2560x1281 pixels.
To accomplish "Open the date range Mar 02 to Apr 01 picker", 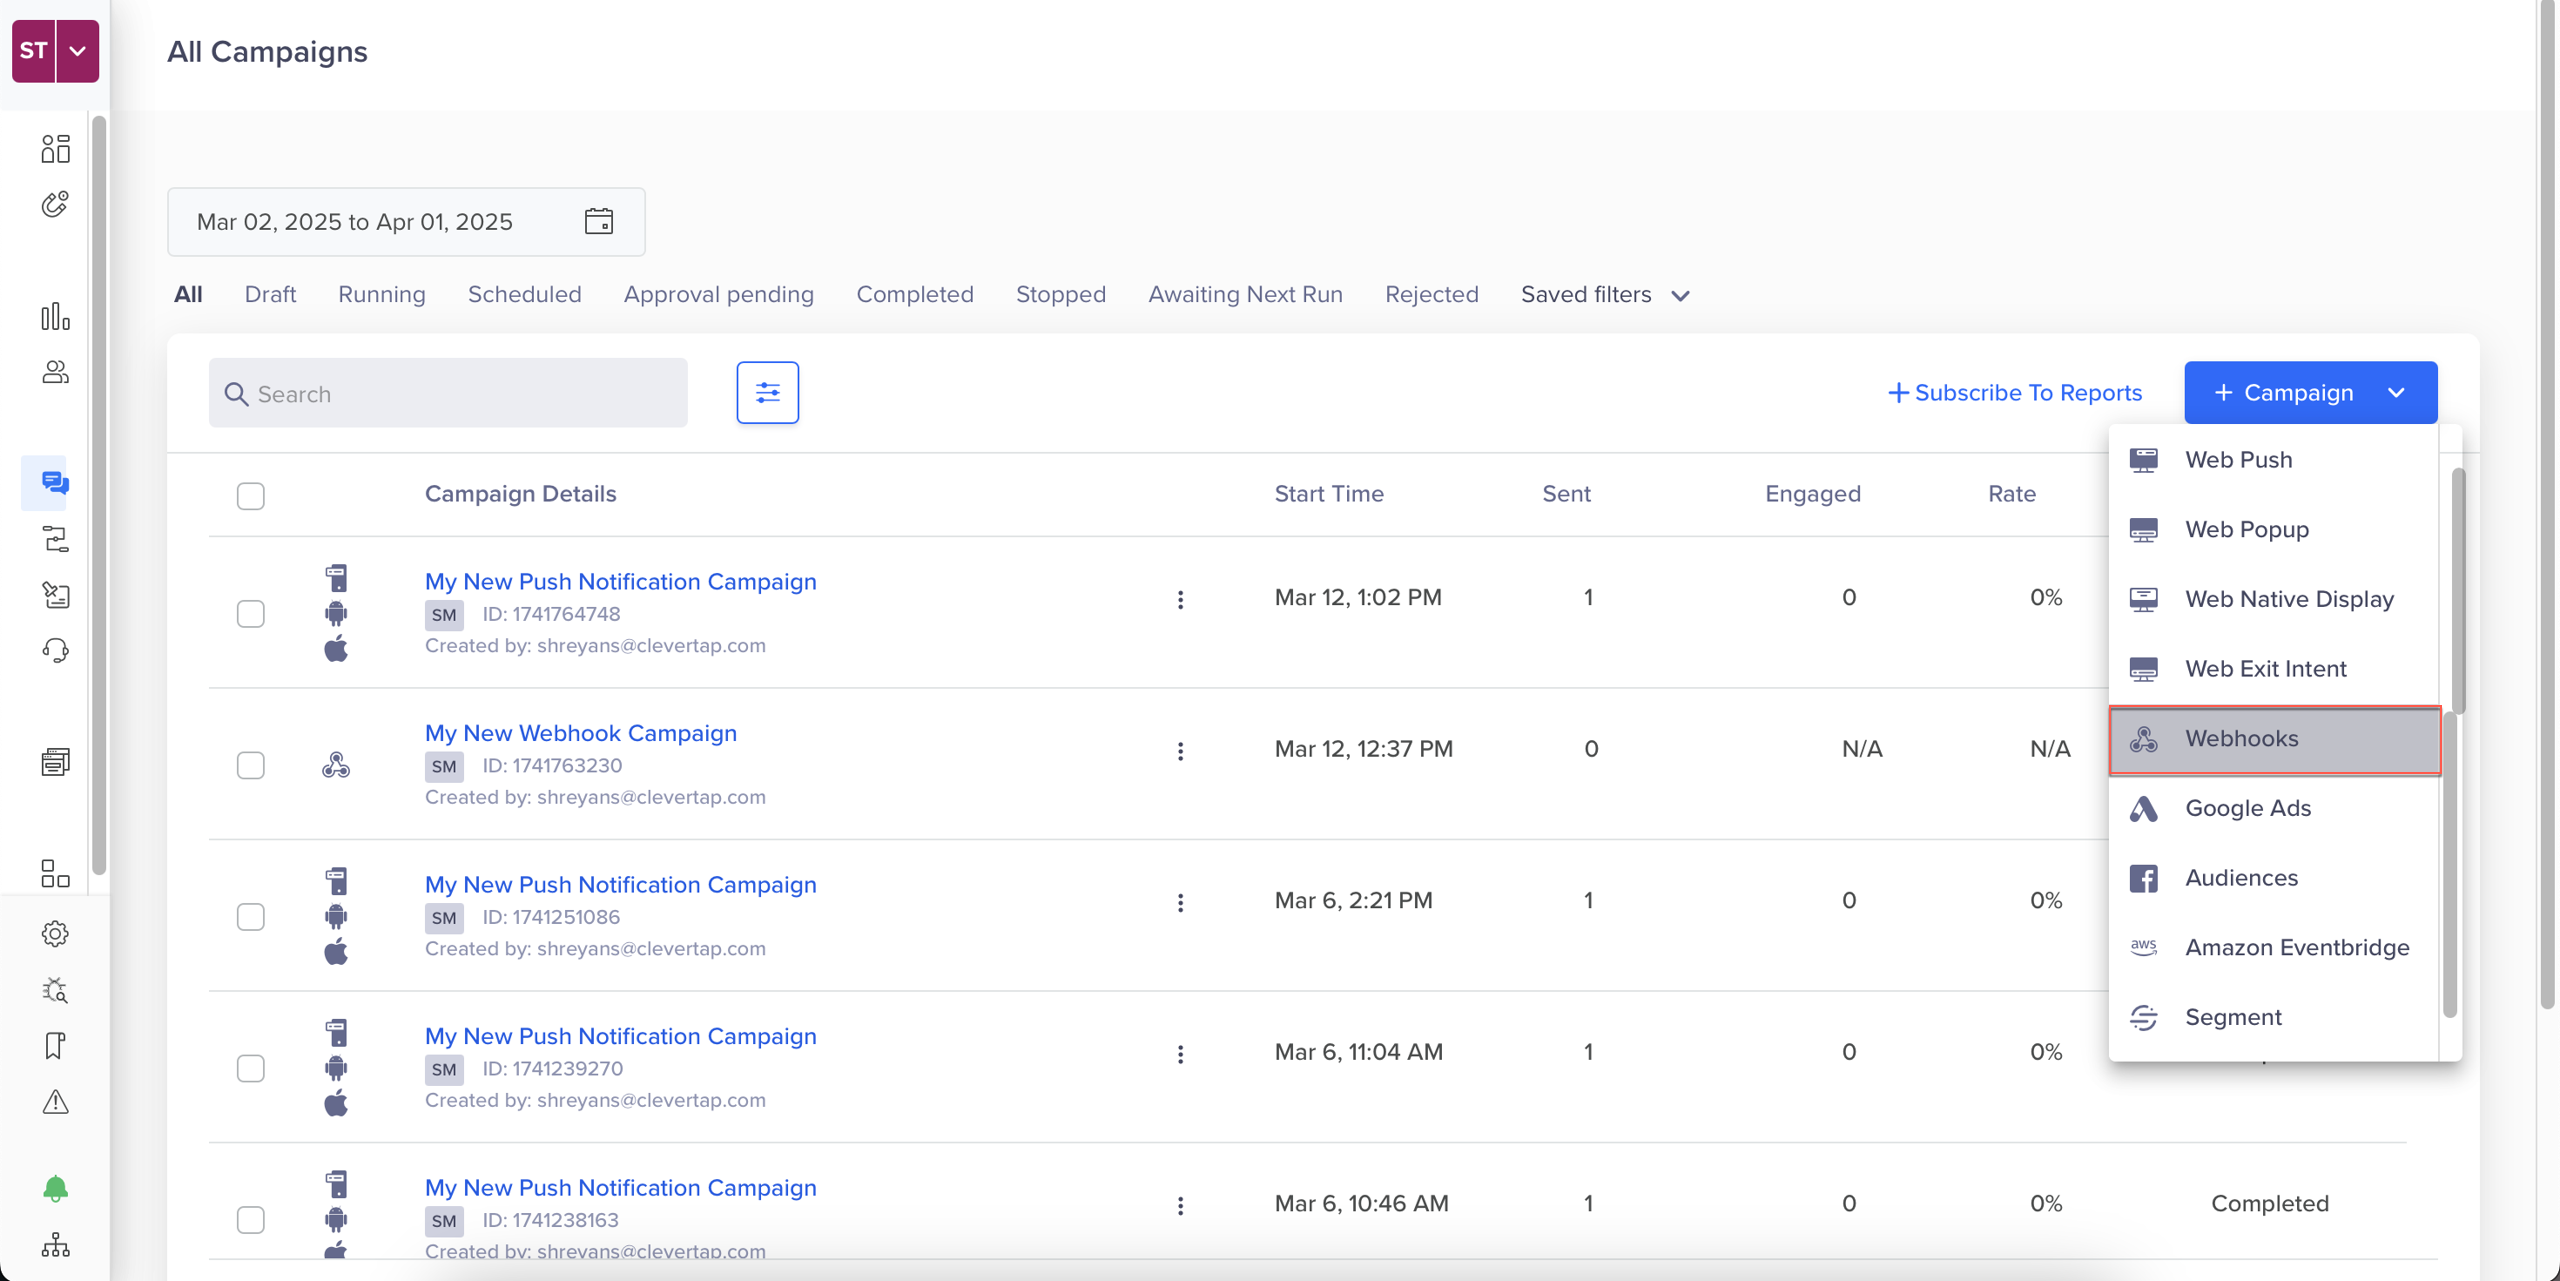I will [x=406, y=221].
